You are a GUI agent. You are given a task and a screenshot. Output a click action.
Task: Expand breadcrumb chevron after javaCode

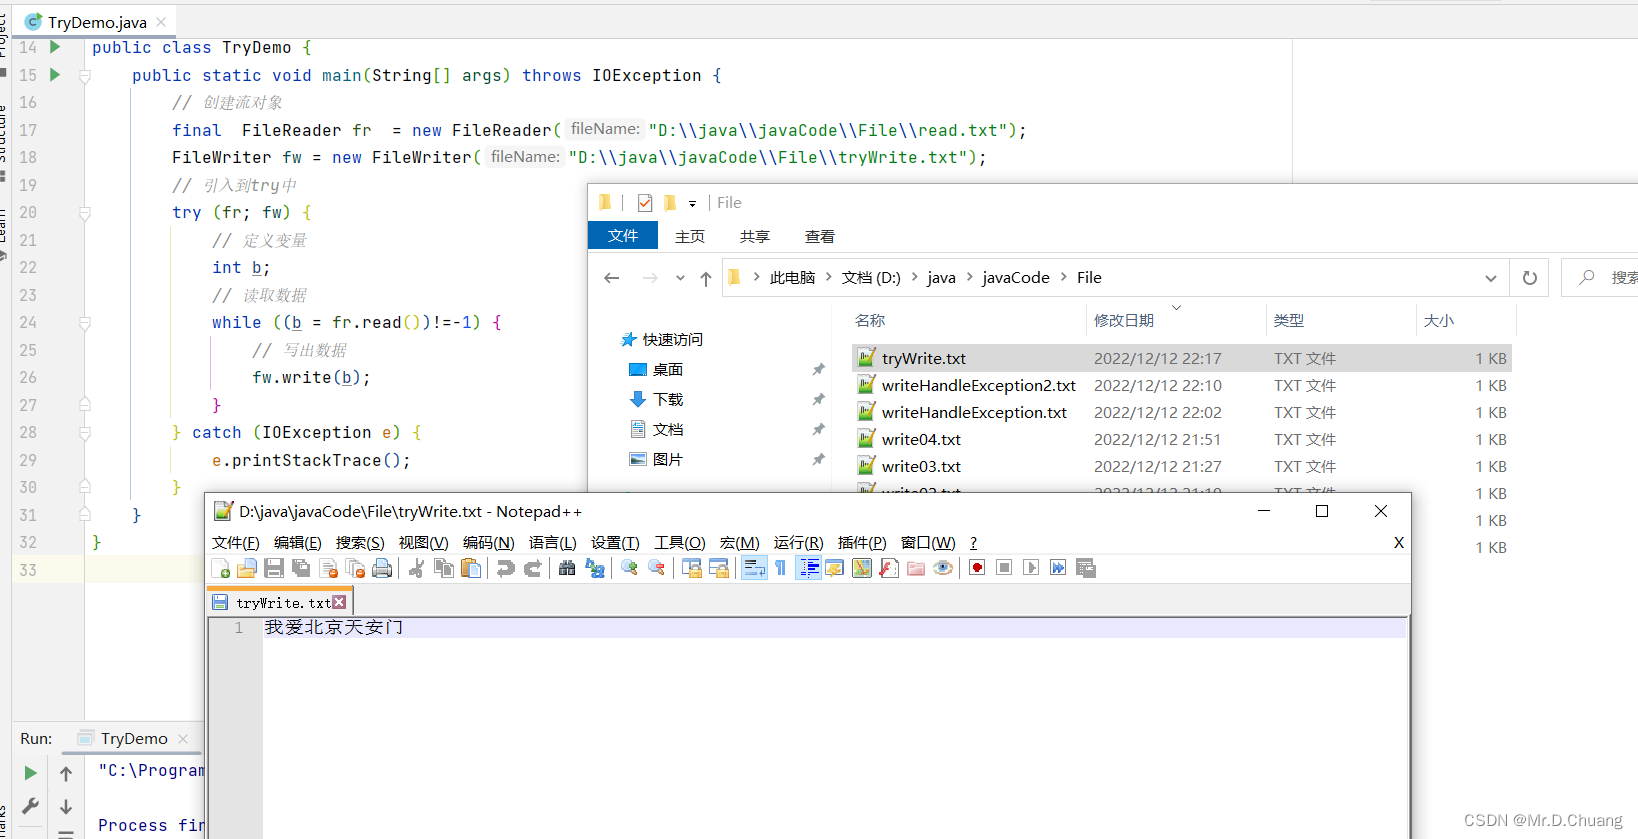1063,277
